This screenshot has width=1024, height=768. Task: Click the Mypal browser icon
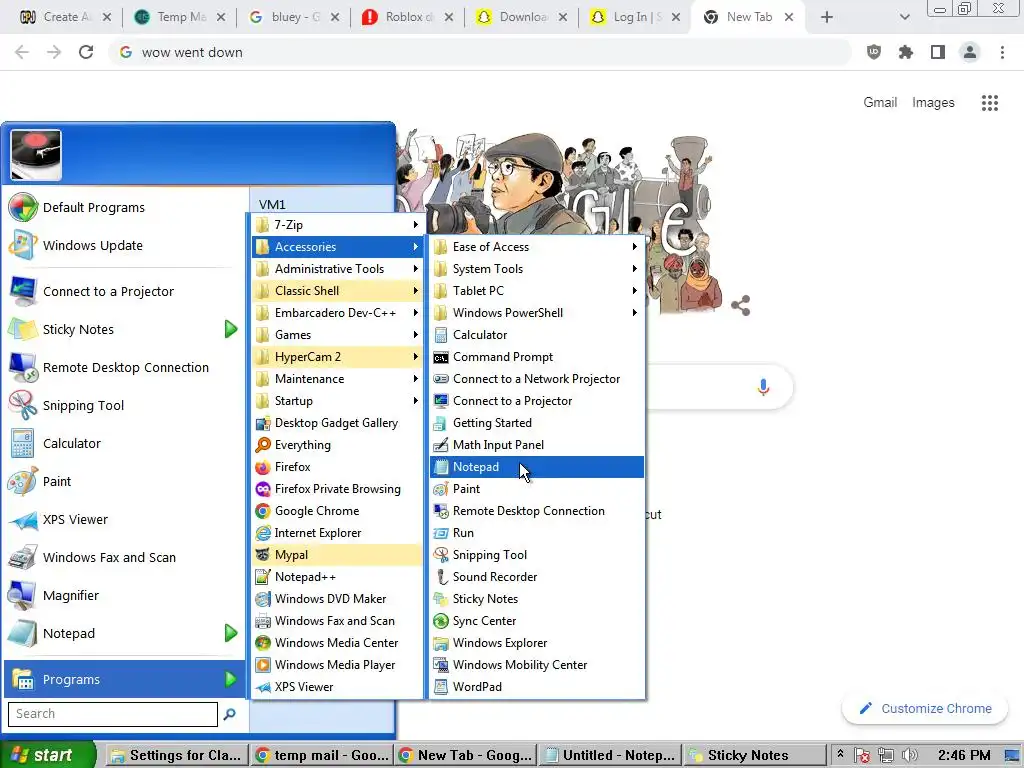coord(263,554)
